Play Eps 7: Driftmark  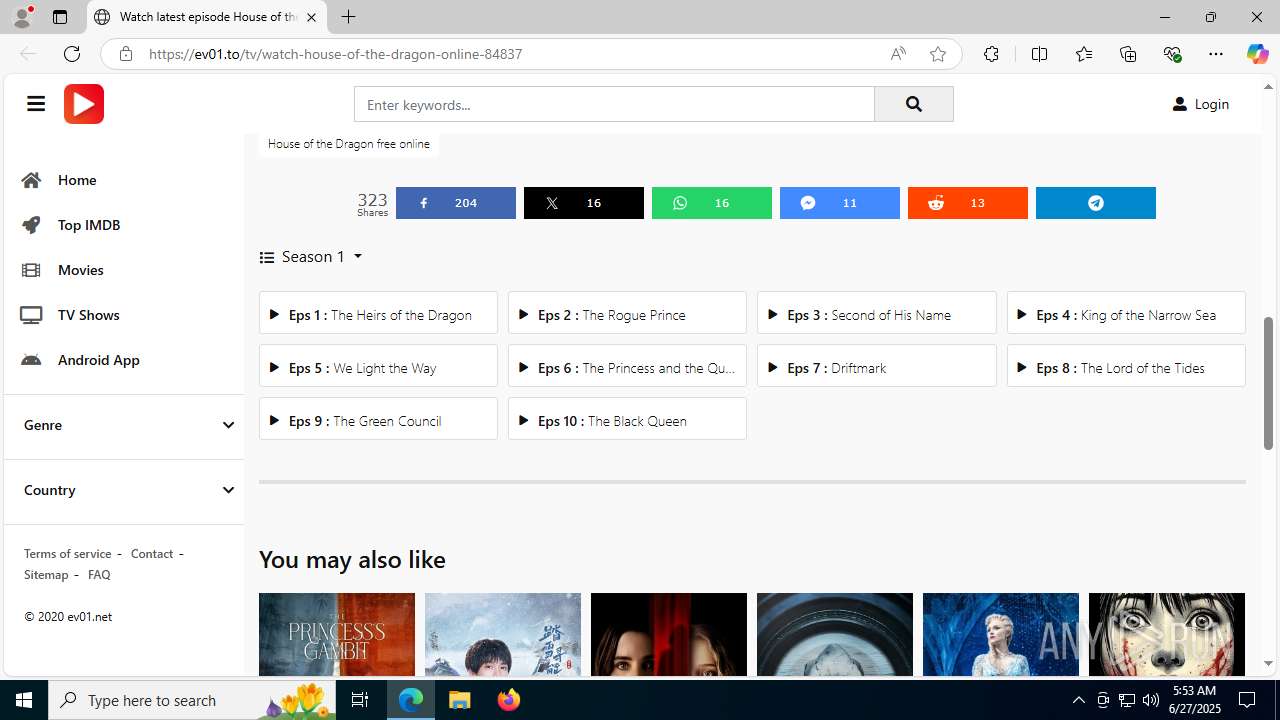tap(877, 366)
